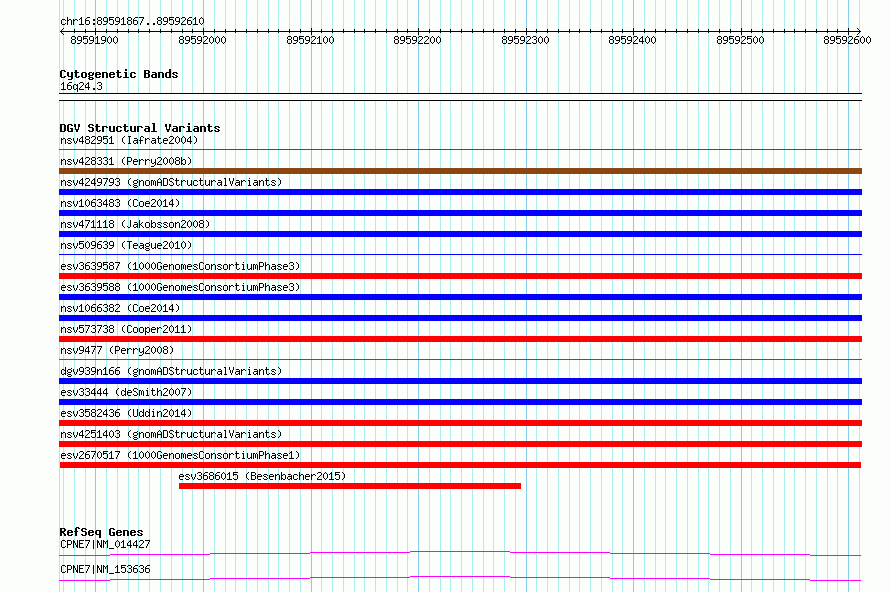Viewport: 890px width, 592px height.
Task: Click the RefSeq Genes track heading
Action: 101,532
